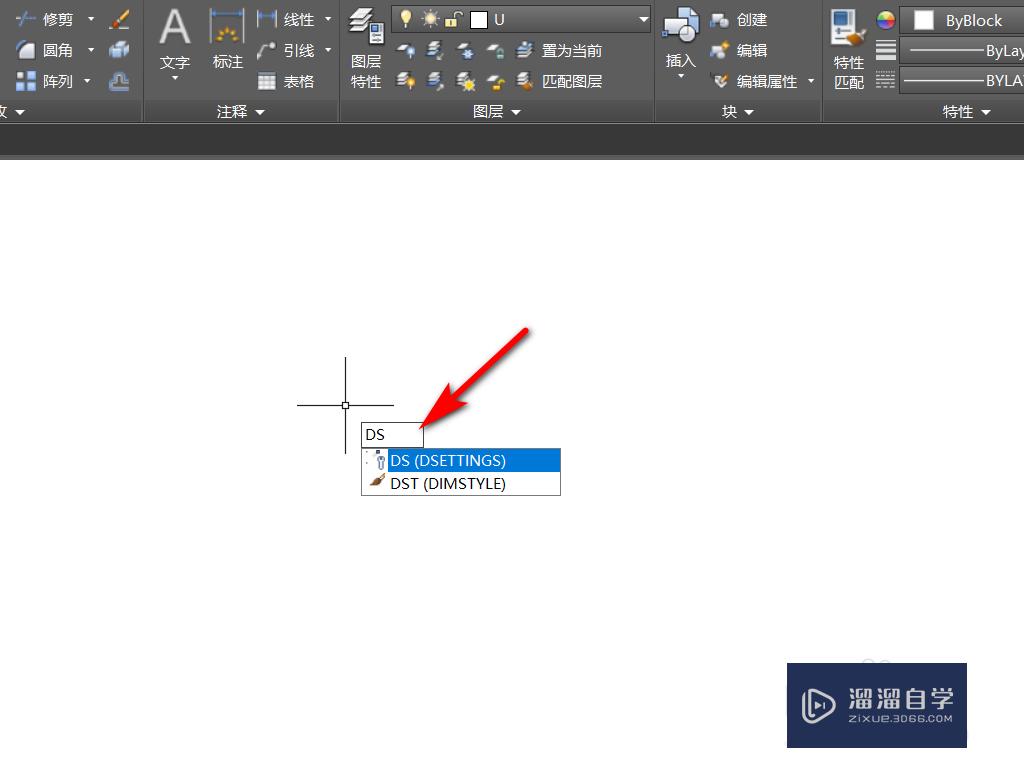
Task: Click the layer Unisolate icon
Action: [435, 81]
